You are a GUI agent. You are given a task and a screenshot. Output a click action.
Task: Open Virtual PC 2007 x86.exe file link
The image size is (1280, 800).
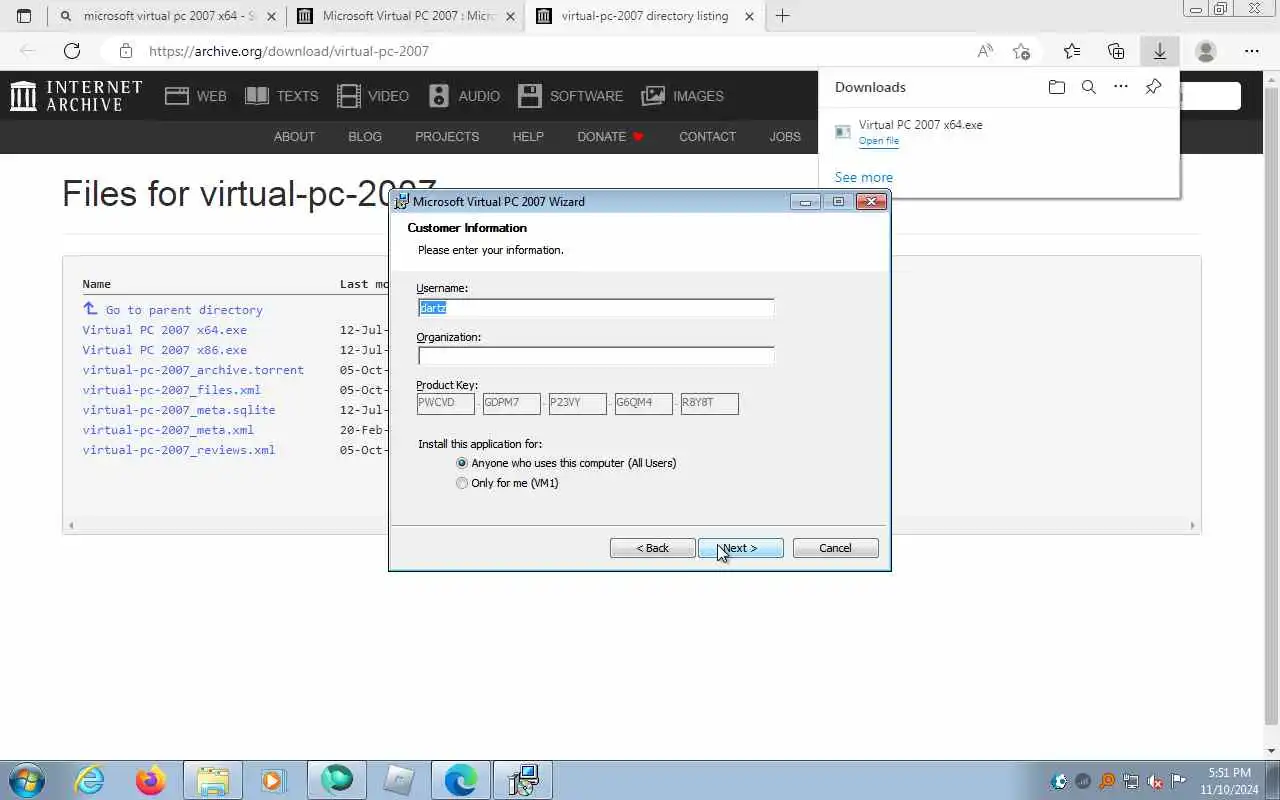(x=164, y=350)
